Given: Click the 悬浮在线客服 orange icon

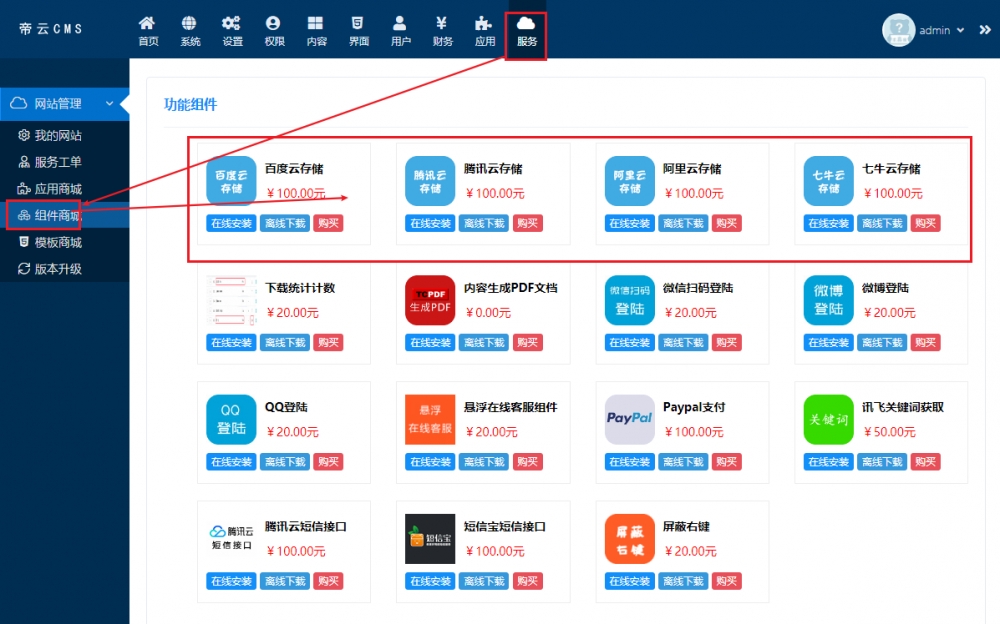Looking at the screenshot, I should coord(430,420).
